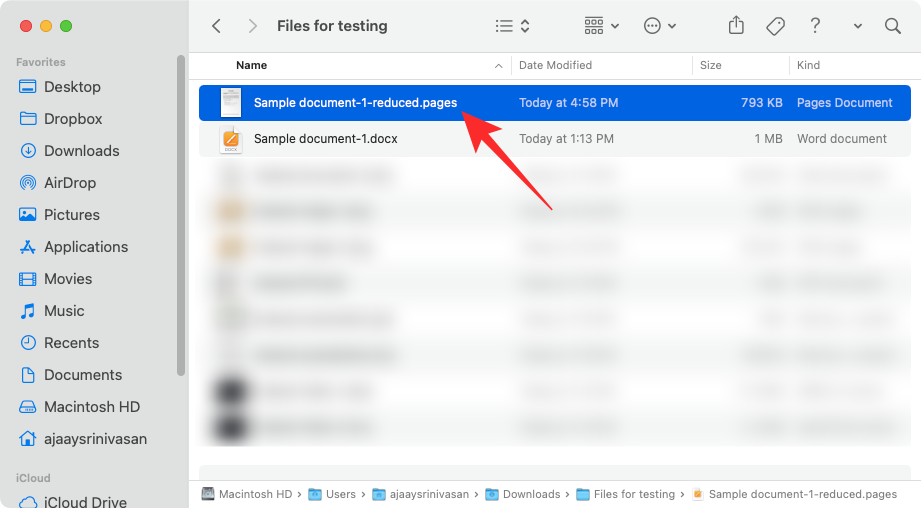Image resolution: width=921 pixels, height=508 pixels.
Task: Select Sample document-1-reduced.pages file name
Action: (355, 103)
